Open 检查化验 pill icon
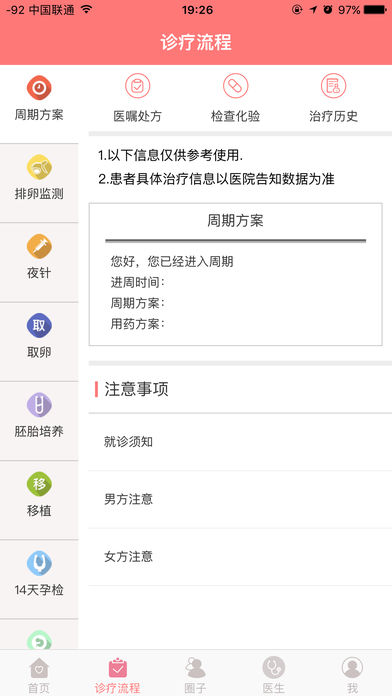This screenshot has height=696, width=392. point(235,86)
